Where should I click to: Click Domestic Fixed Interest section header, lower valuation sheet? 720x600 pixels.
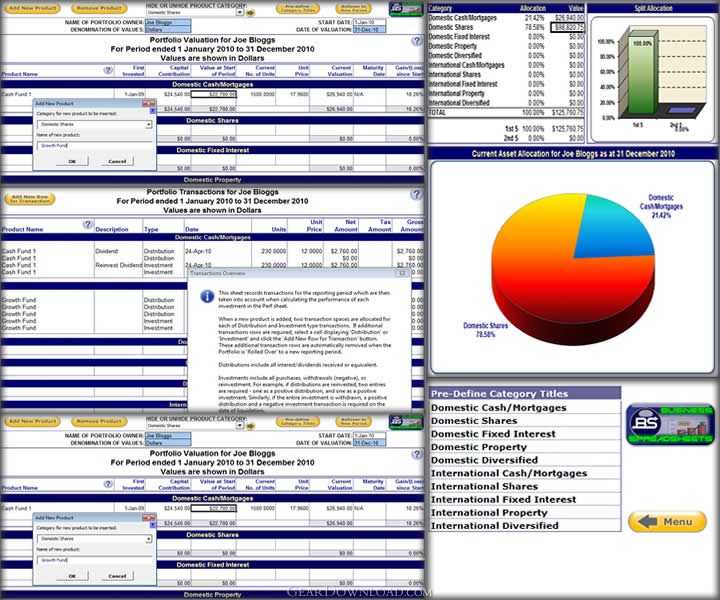pos(212,565)
